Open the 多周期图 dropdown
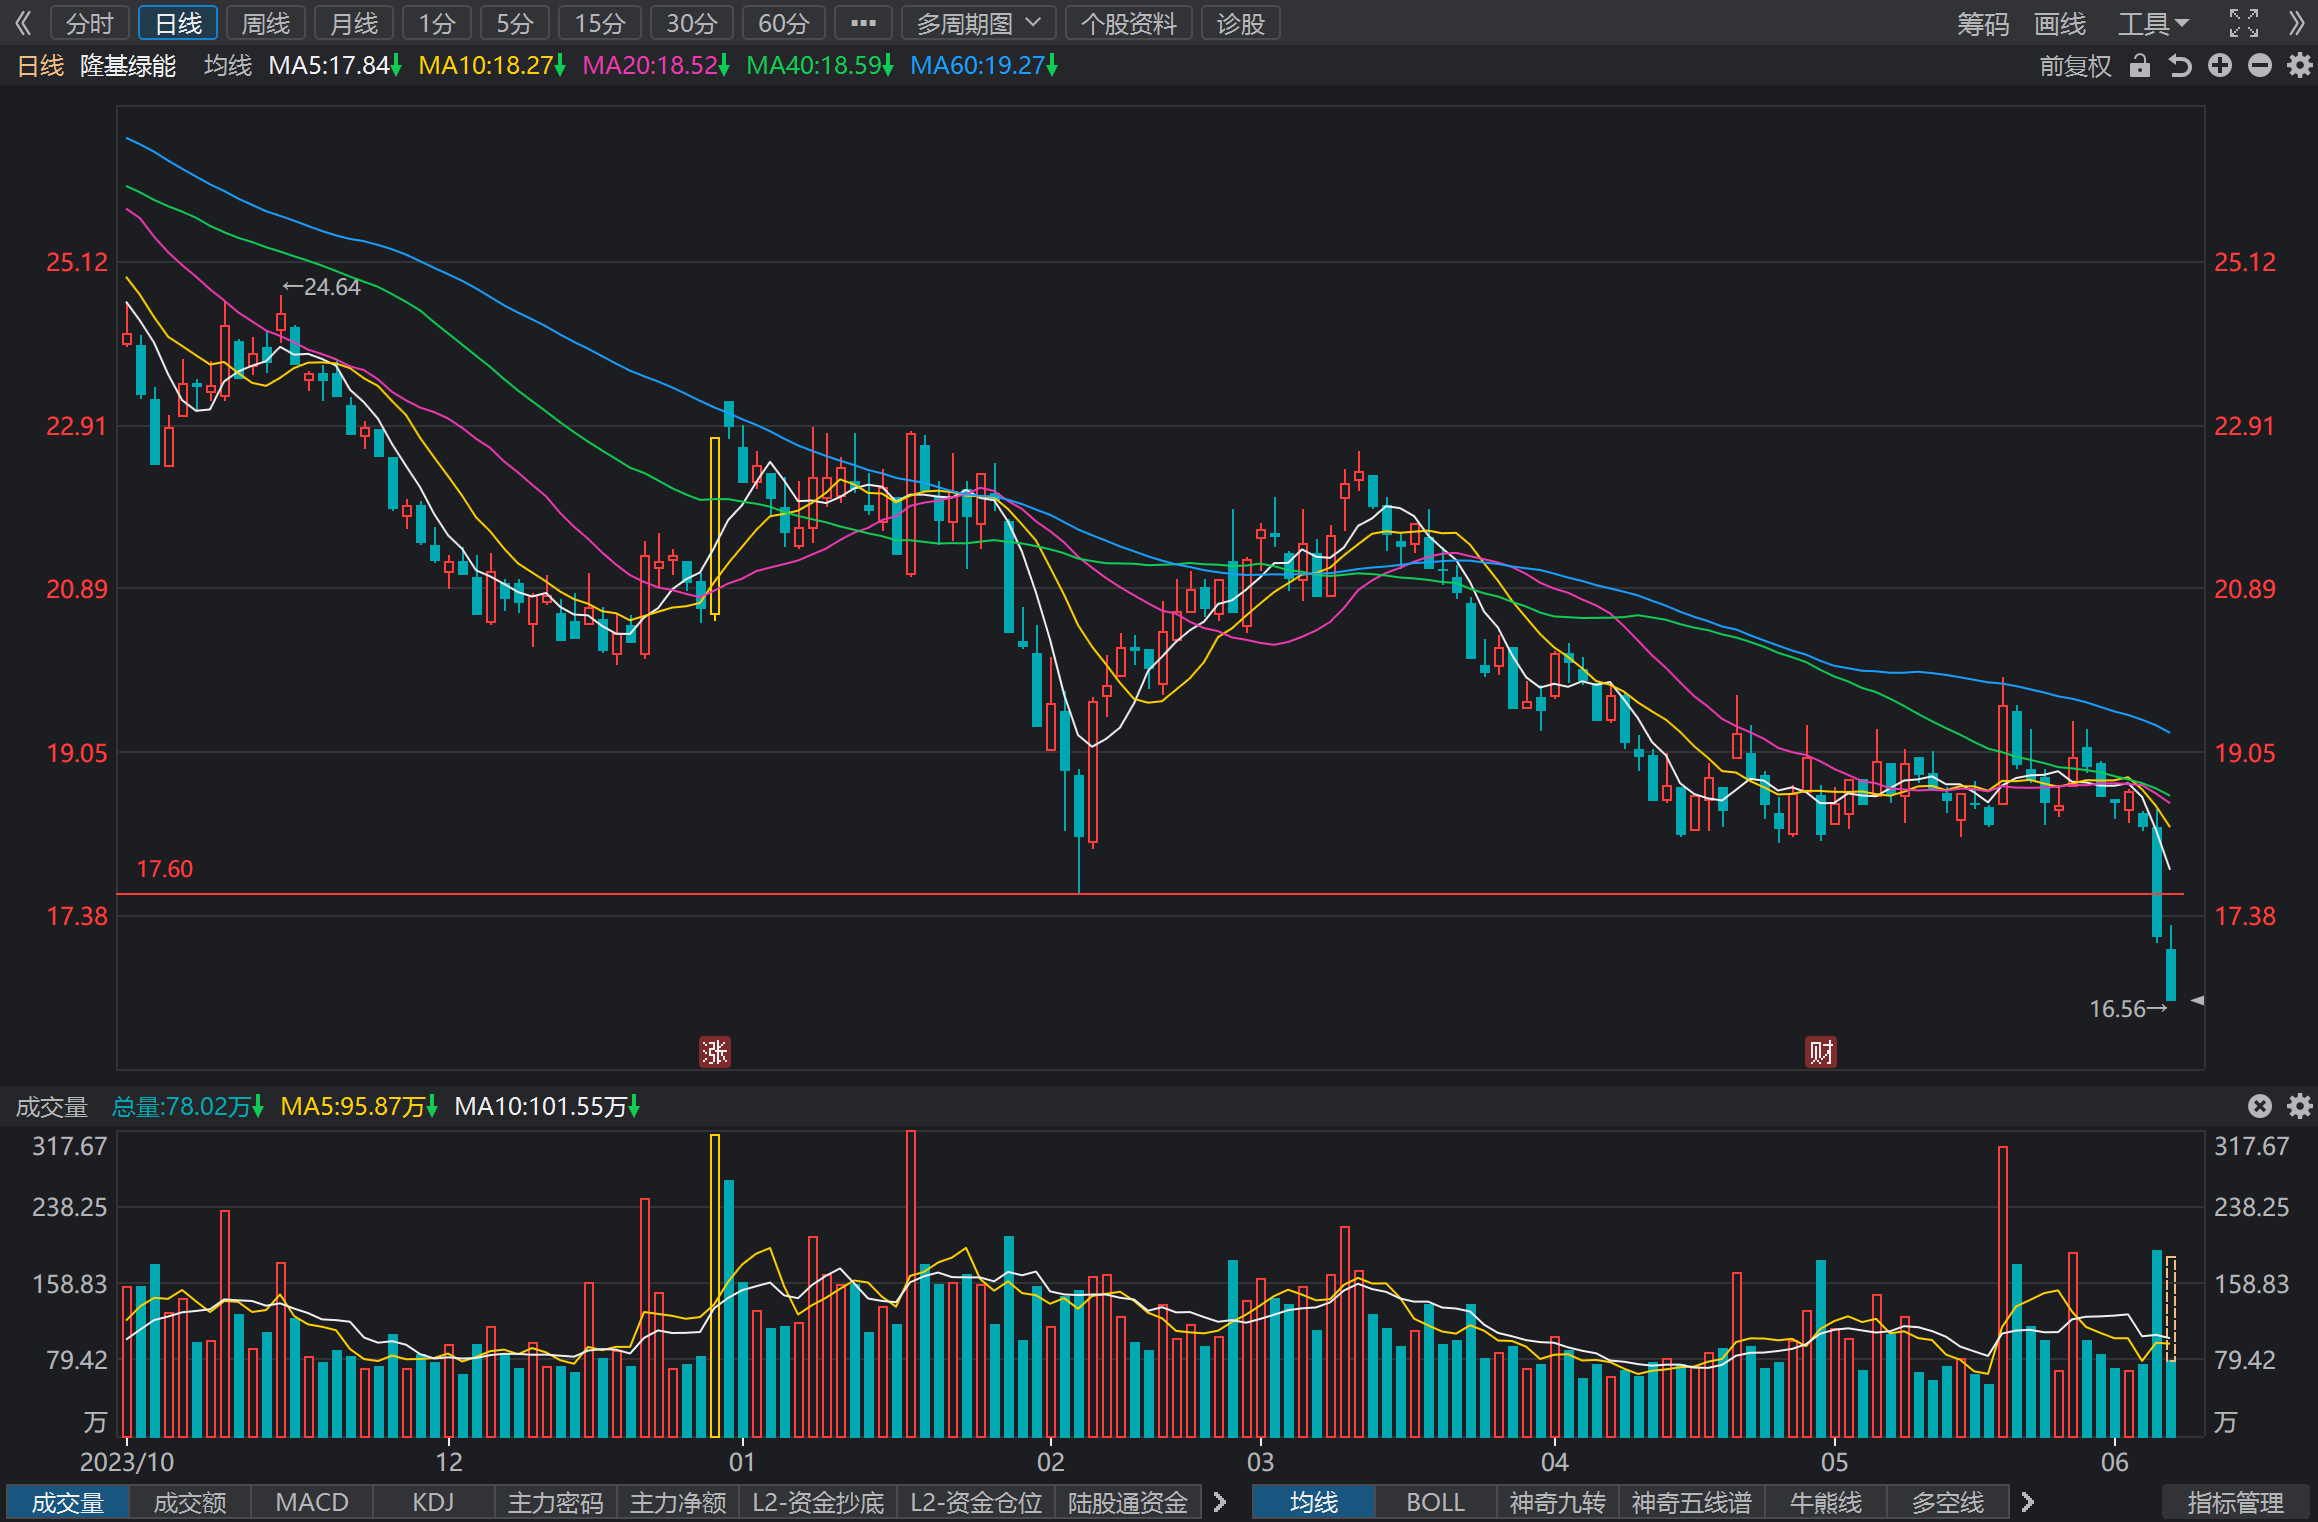Screen dimensions: 2318x1522 click(979, 23)
